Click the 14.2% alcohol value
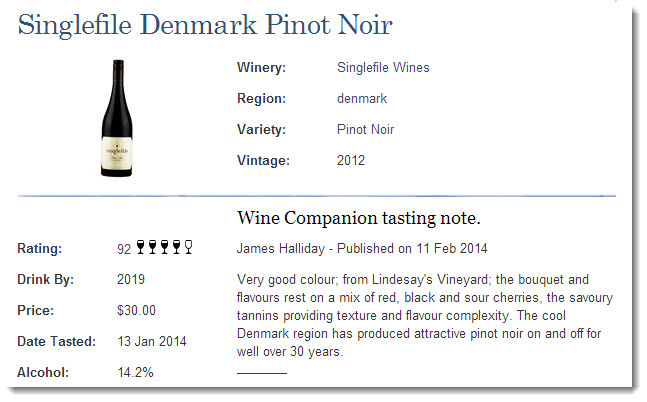The height and width of the screenshot is (402, 647). click(x=135, y=372)
